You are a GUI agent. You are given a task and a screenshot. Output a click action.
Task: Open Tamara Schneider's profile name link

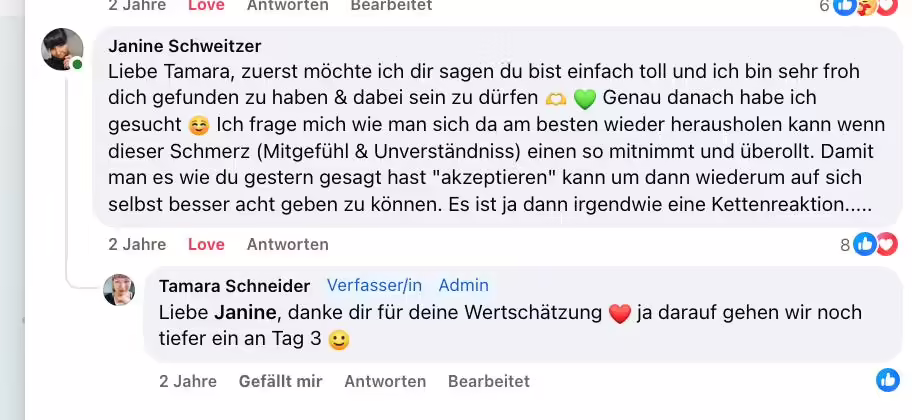(234, 286)
